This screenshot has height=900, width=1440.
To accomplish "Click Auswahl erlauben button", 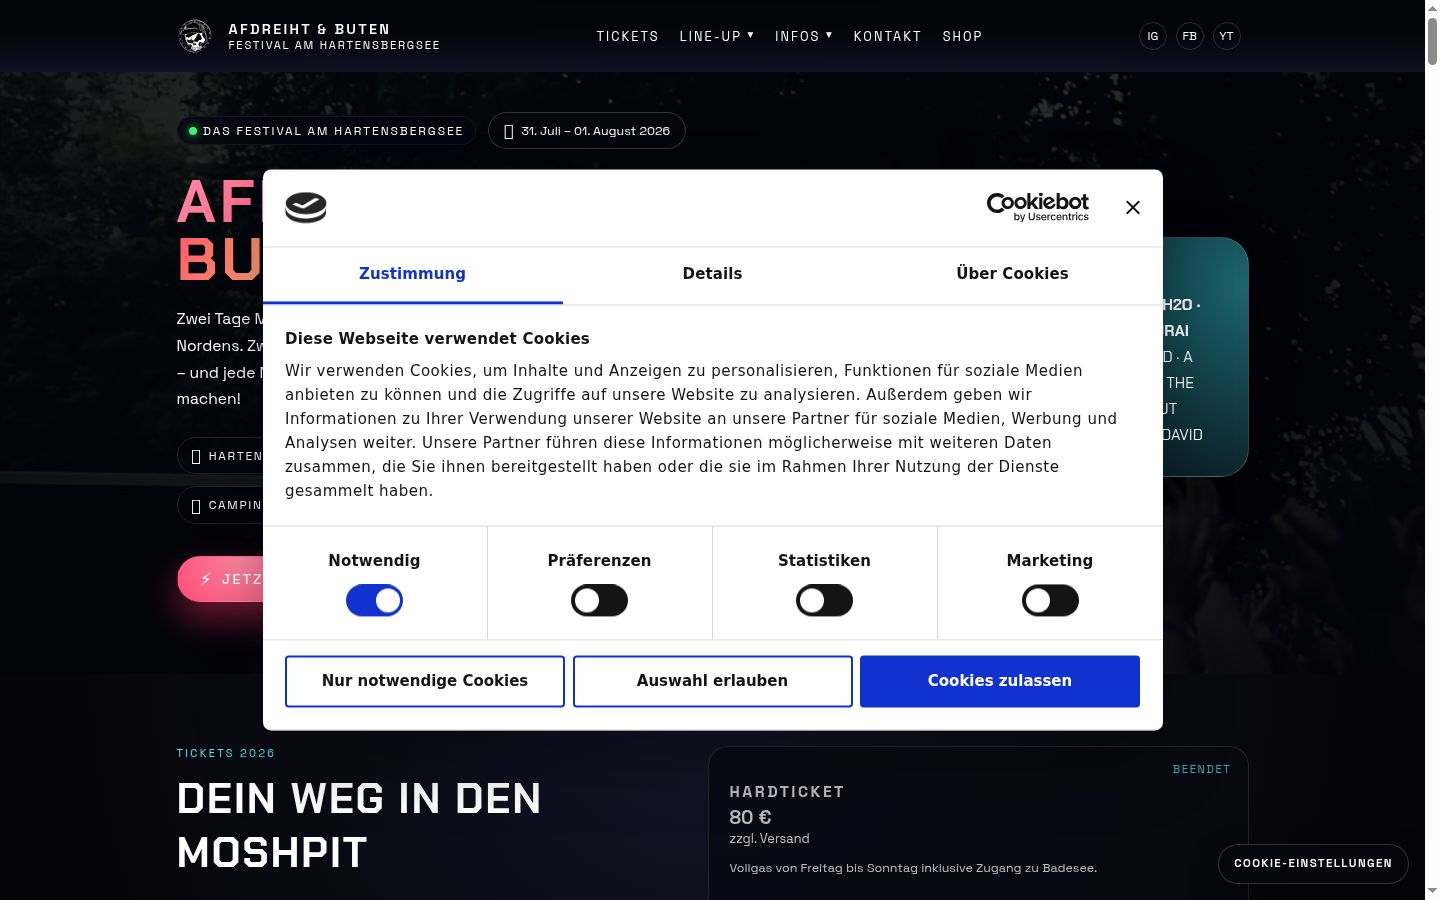I will tap(713, 681).
